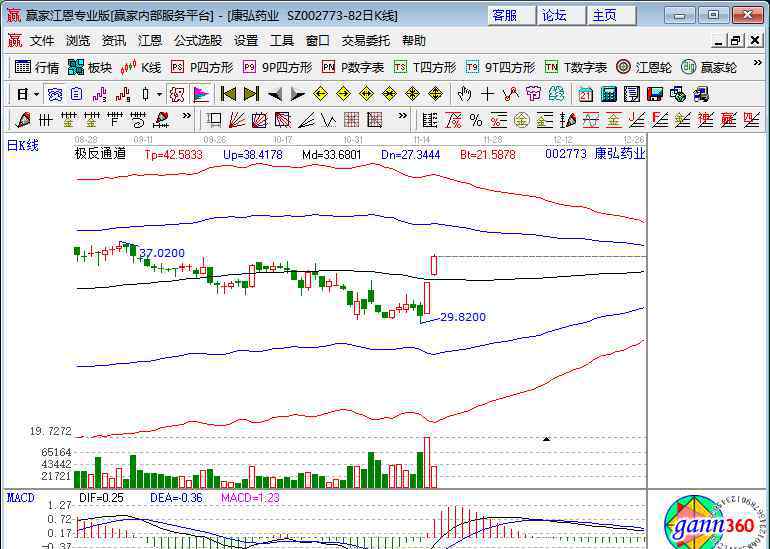Click the circled 金 golden ratio icon
Image resolution: width=770 pixels, height=549 pixels.
click(522, 120)
